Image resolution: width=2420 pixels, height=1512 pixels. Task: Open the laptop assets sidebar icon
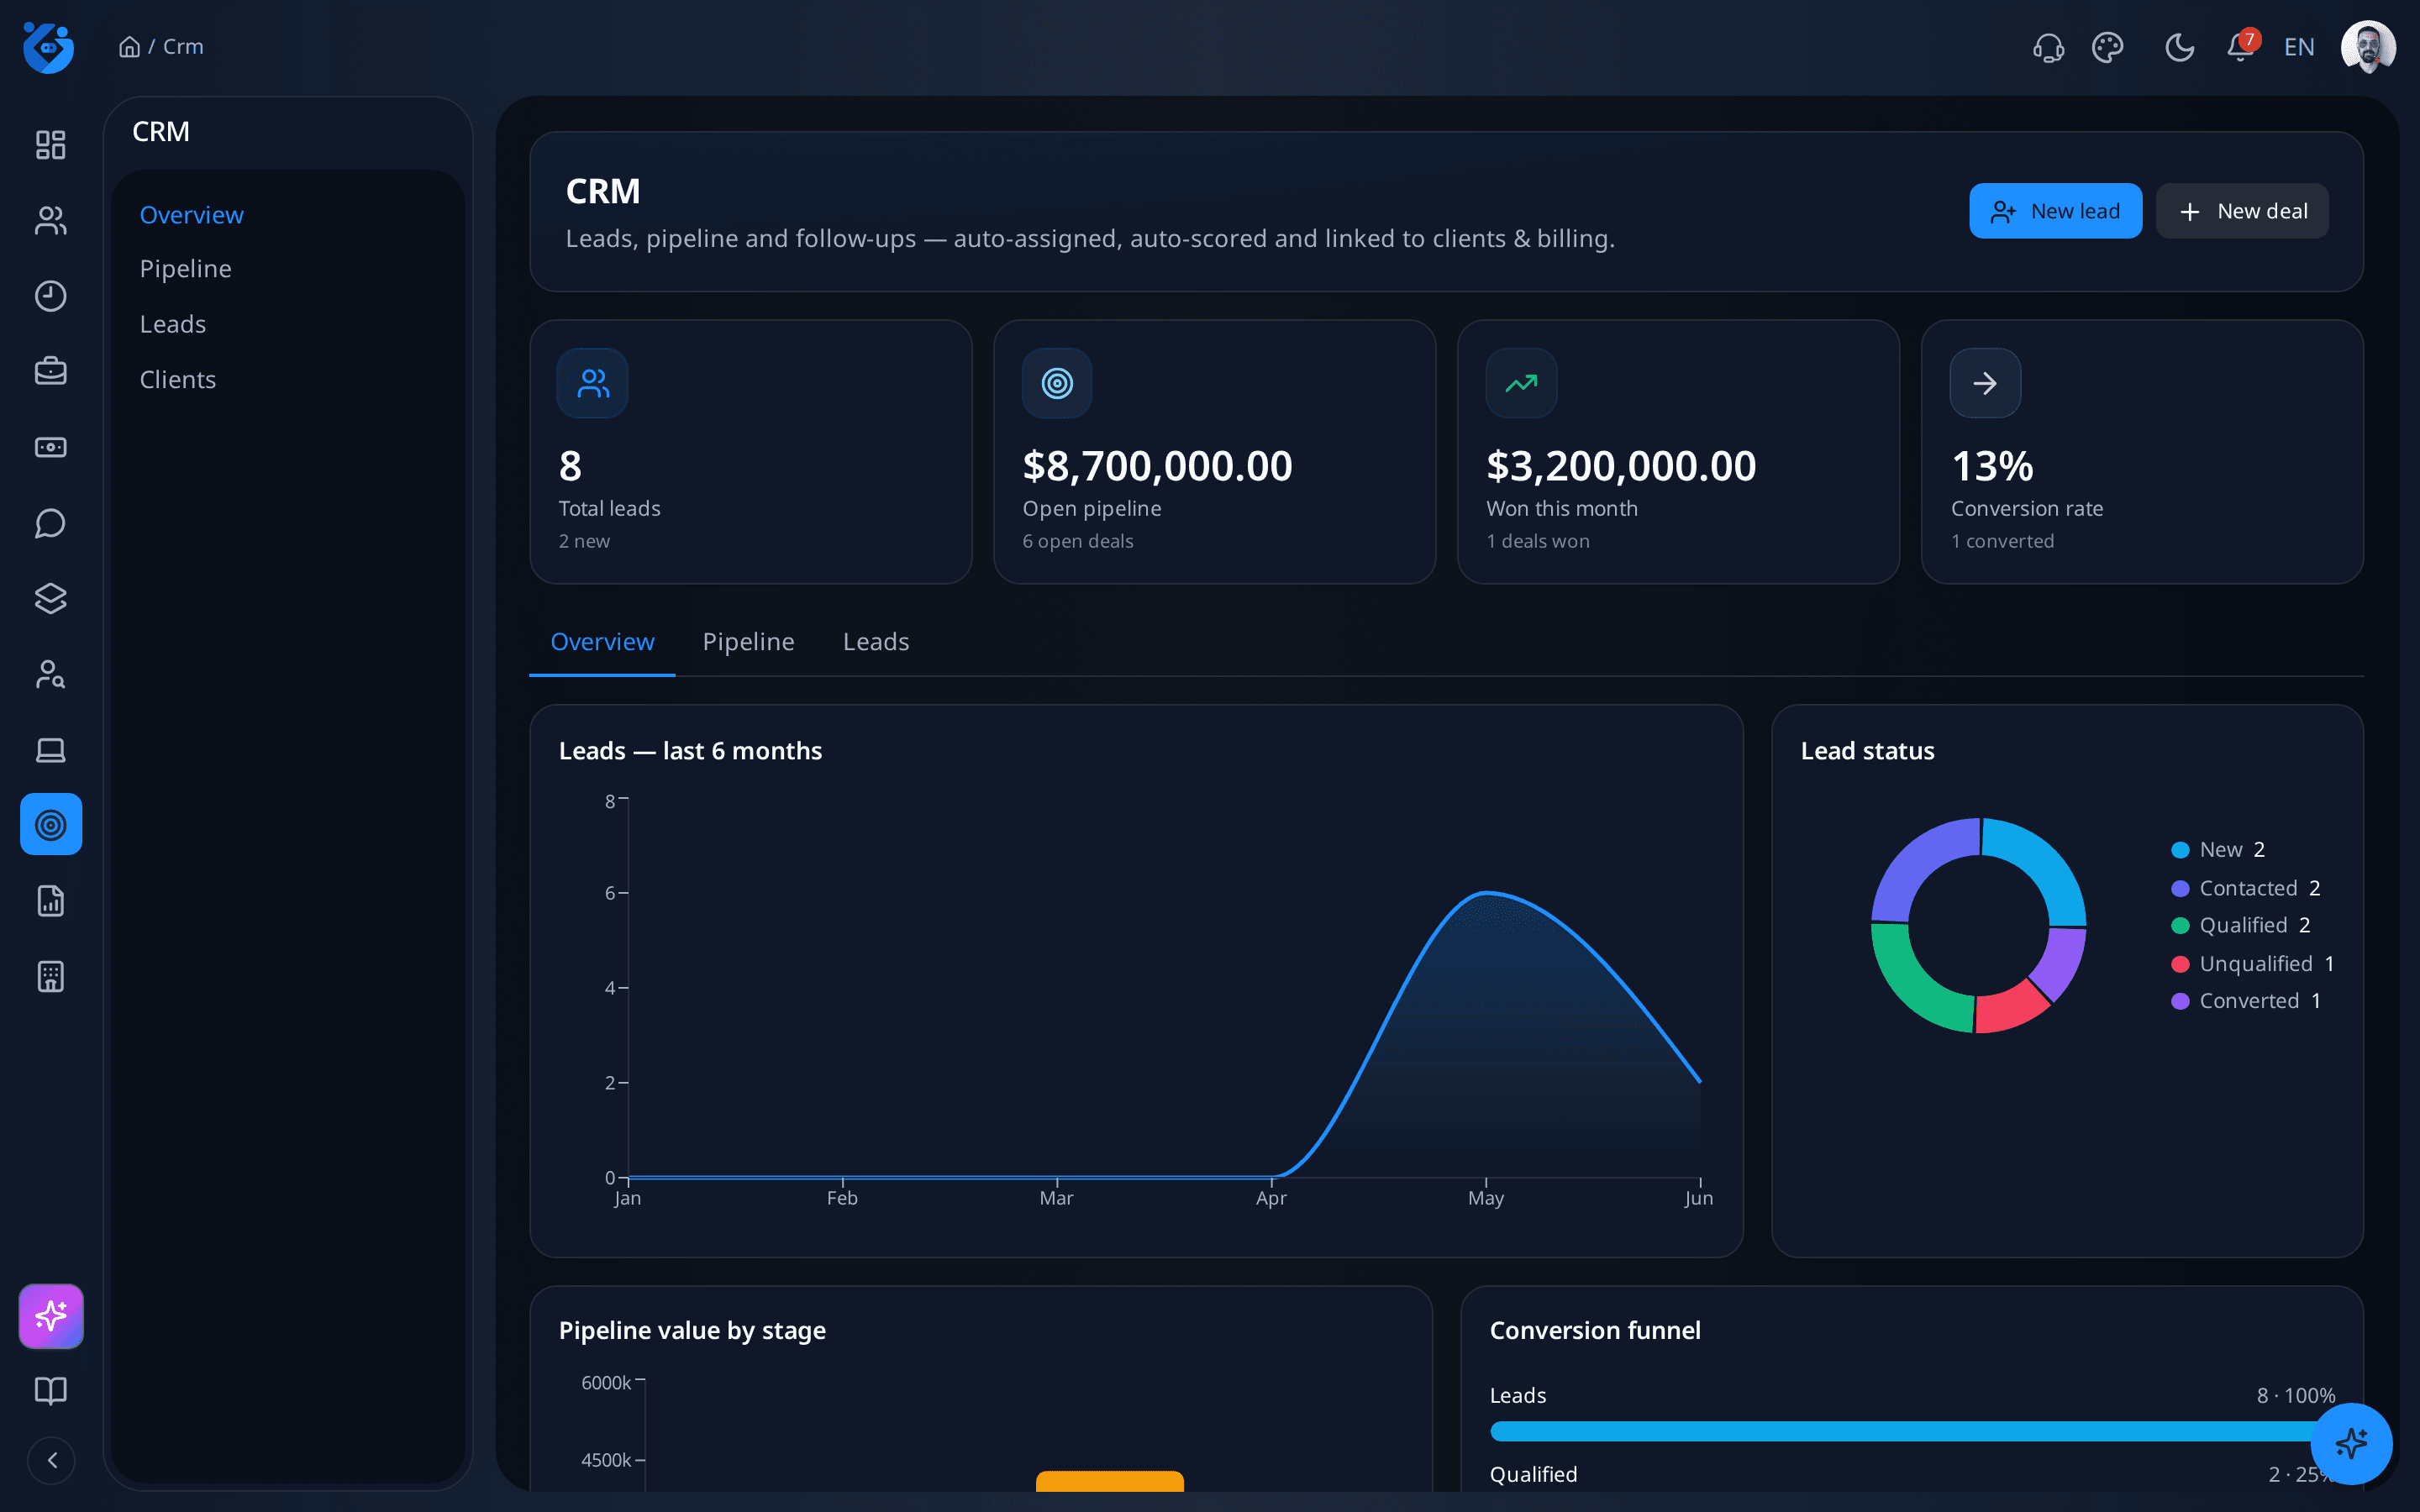click(x=50, y=749)
